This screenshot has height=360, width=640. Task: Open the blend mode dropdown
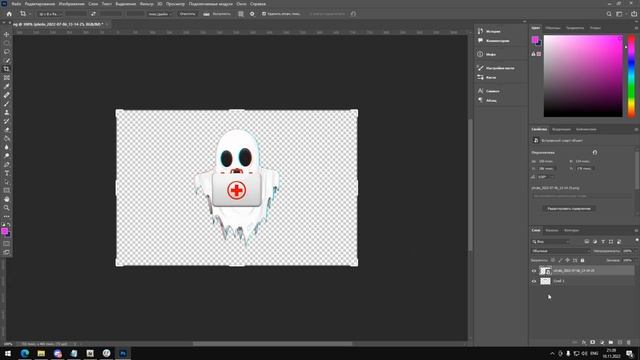coord(561,251)
